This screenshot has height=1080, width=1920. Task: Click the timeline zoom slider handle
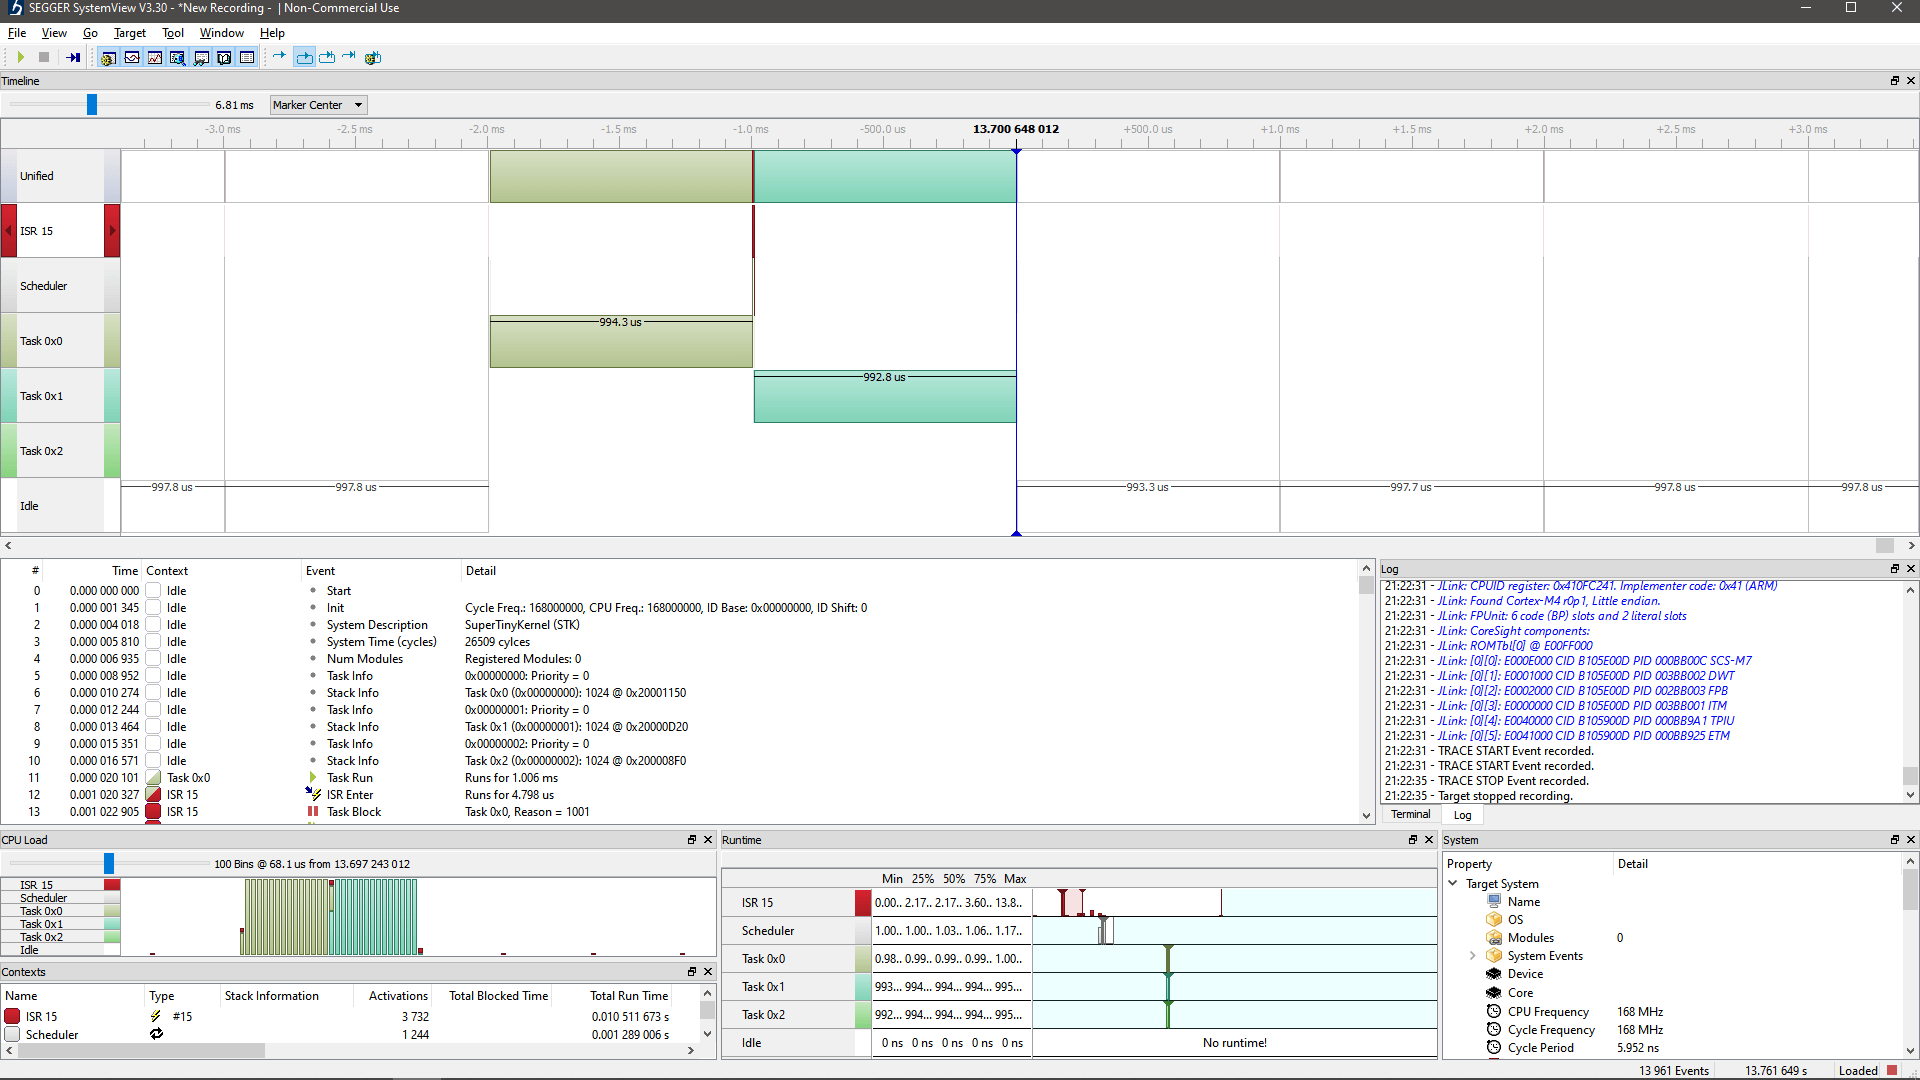tap(92, 105)
